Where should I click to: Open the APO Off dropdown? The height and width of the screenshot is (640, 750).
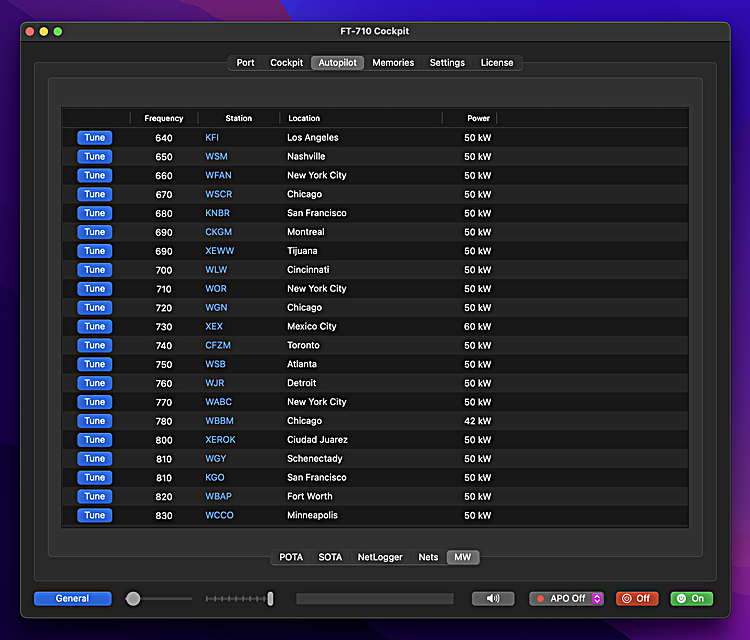click(x=566, y=598)
